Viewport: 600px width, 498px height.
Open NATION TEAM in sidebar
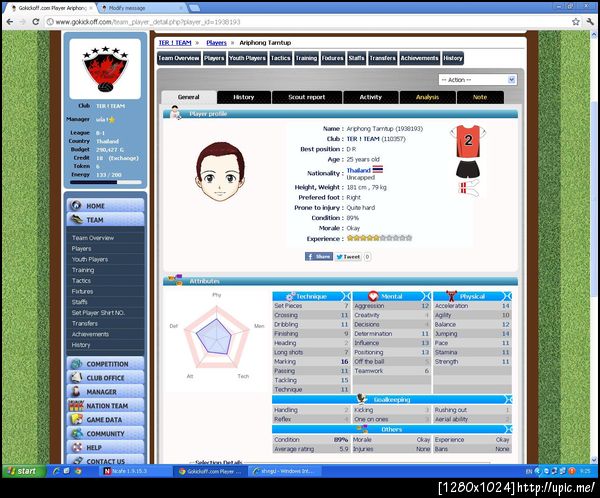point(106,405)
